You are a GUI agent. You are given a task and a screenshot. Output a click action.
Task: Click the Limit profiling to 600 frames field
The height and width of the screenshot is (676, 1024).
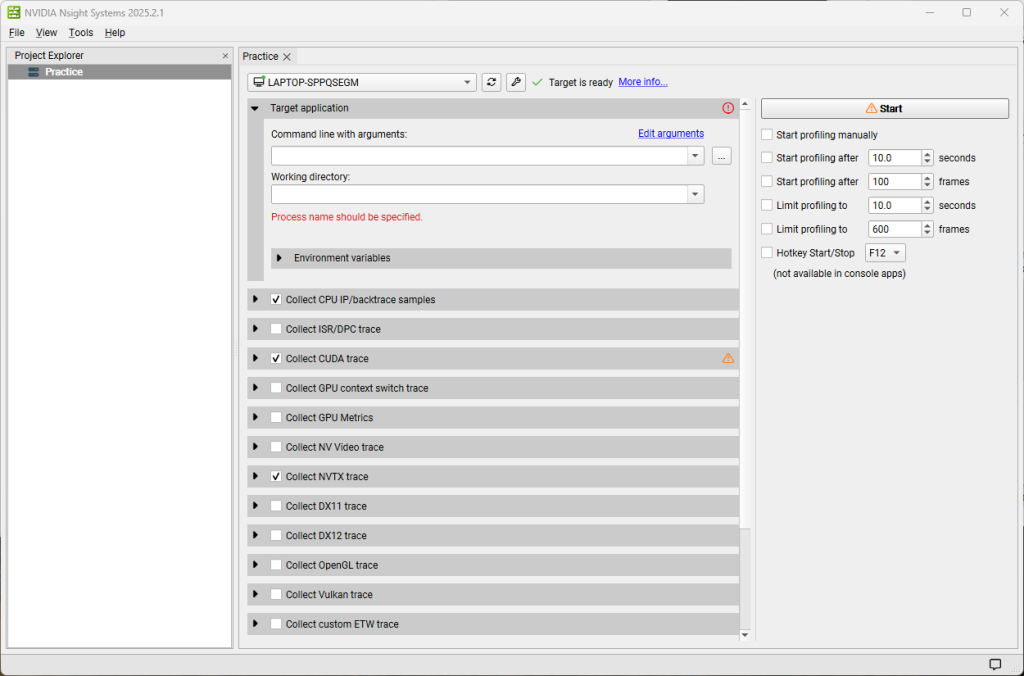[x=895, y=229]
